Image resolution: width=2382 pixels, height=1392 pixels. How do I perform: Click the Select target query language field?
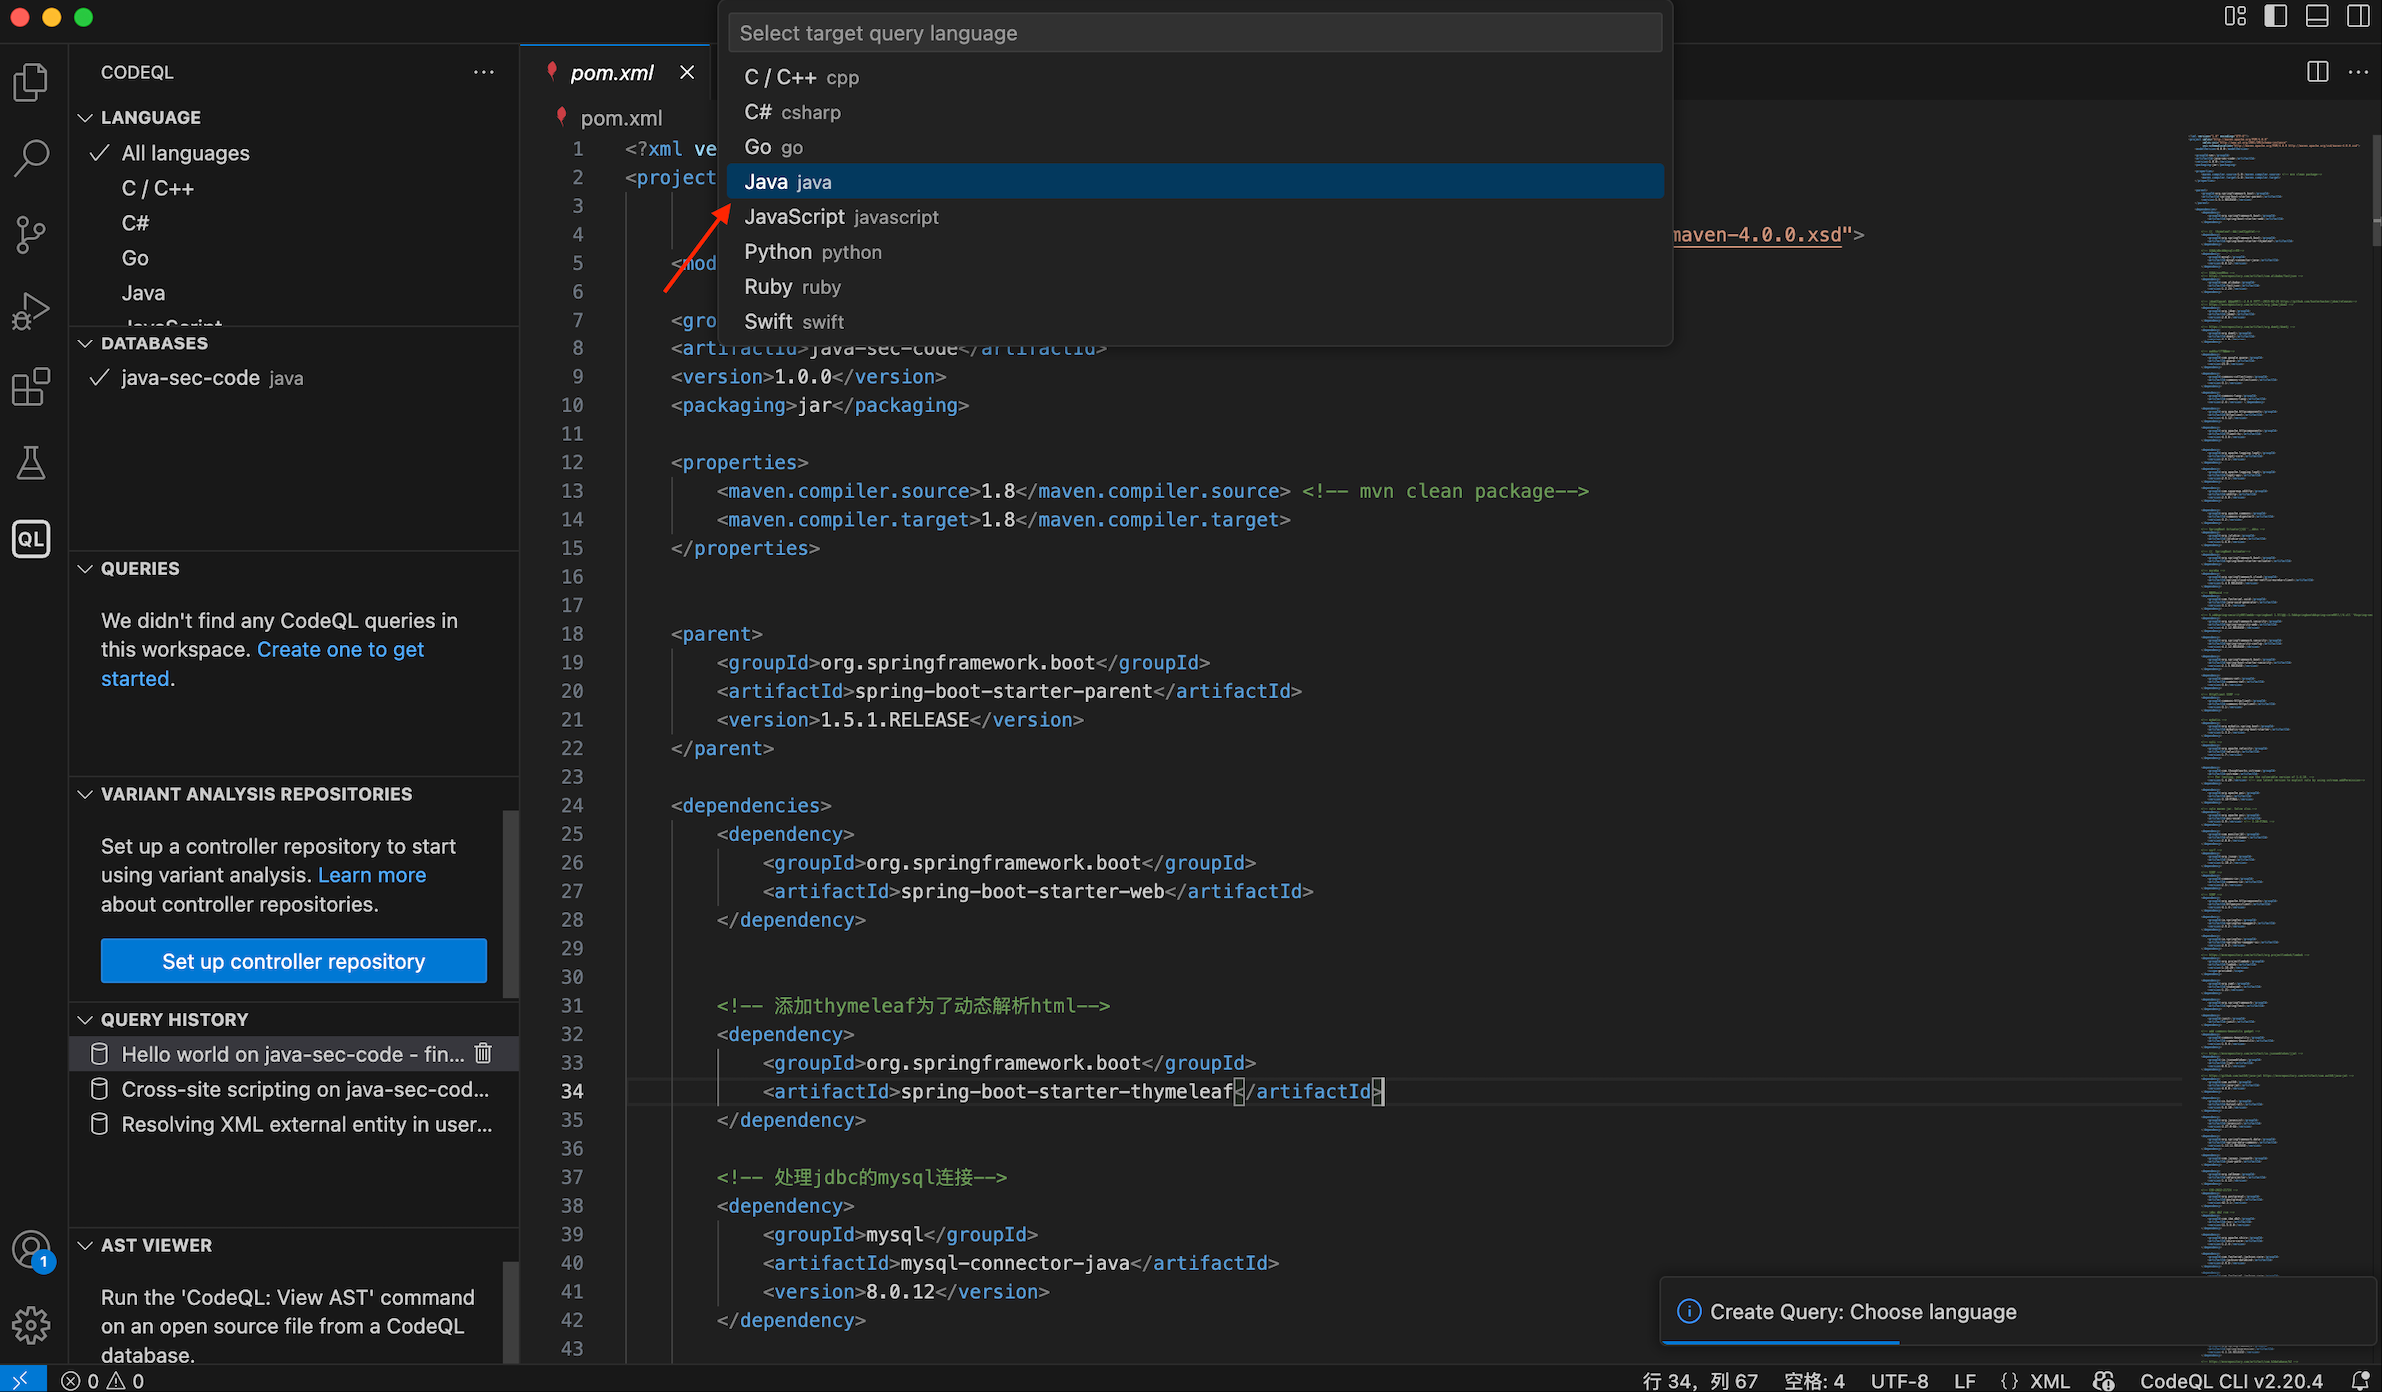point(1194,33)
